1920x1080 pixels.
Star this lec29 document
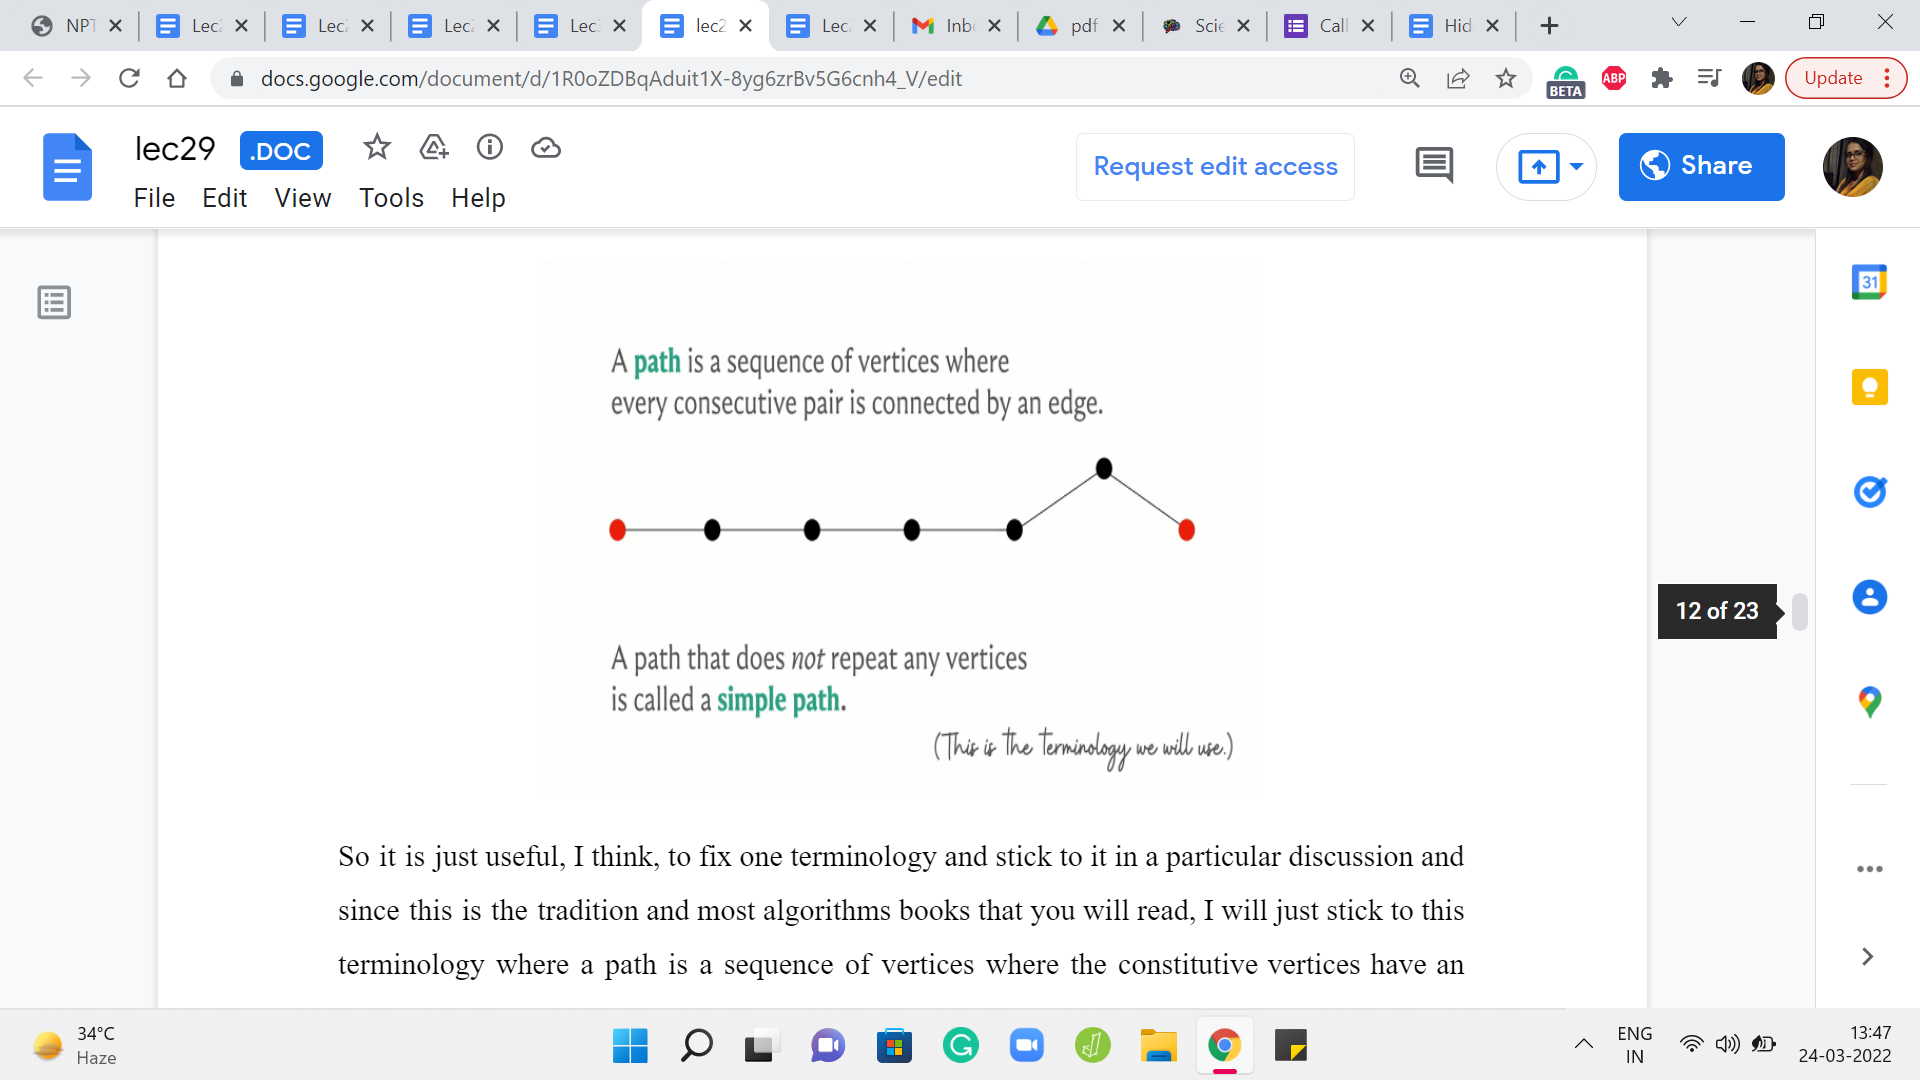click(x=376, y=148)
